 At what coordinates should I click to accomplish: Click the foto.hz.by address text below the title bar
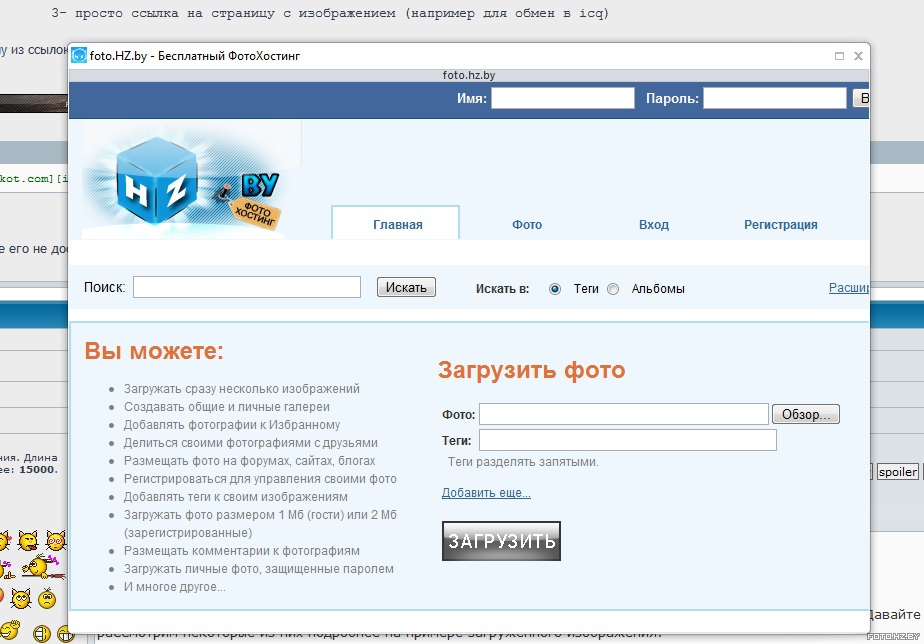pyautogui.click(x=469, y=75)
